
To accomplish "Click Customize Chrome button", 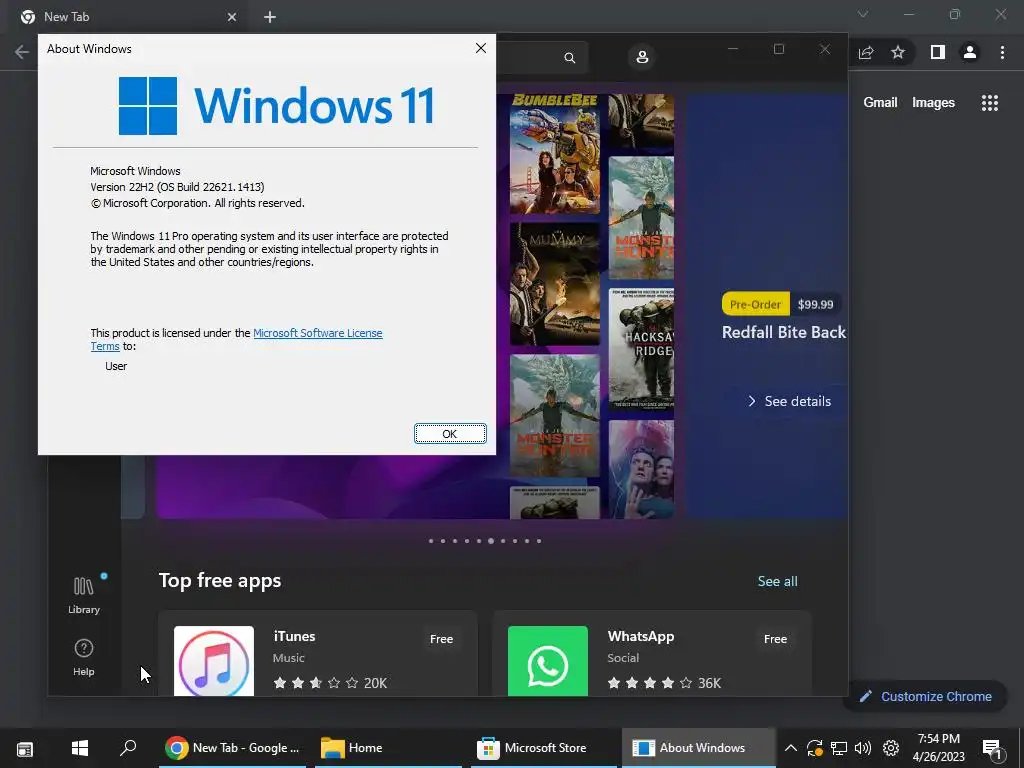I will point(925,696).
